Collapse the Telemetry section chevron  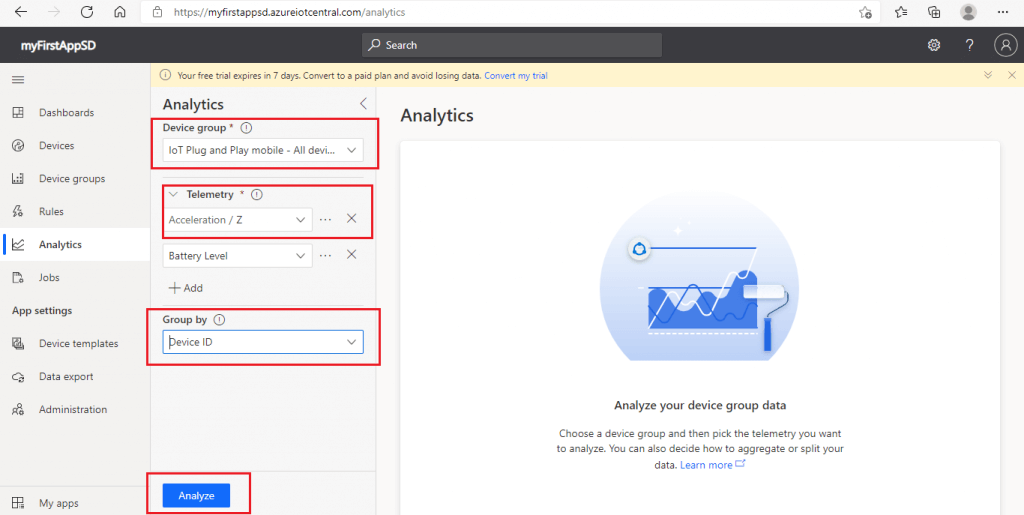[173, 195]
